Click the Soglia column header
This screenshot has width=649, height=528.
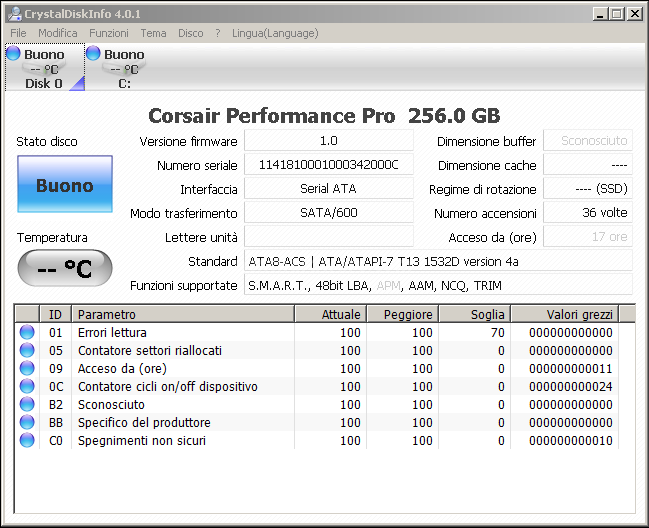tap(474, 314)
